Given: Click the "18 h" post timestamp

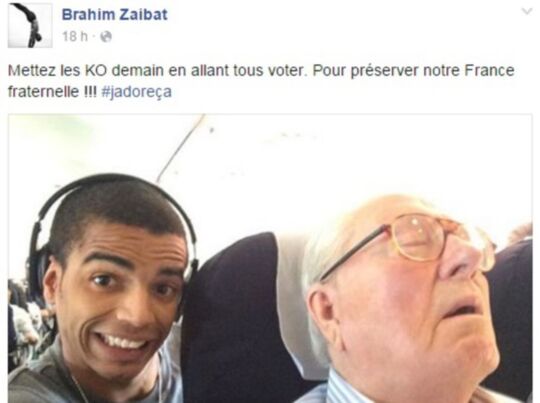Looking at the screenshot, I should pyautogui.click(x=75, y=36).
